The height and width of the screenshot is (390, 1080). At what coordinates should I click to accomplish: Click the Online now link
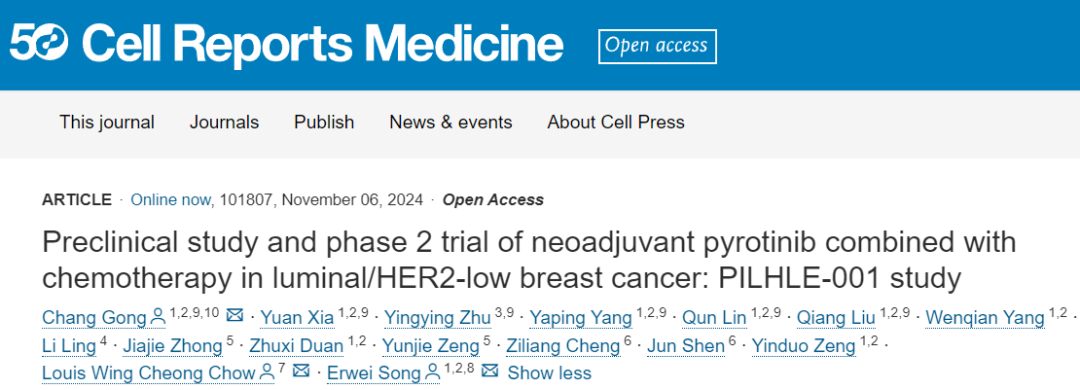(x=170, y=200)
